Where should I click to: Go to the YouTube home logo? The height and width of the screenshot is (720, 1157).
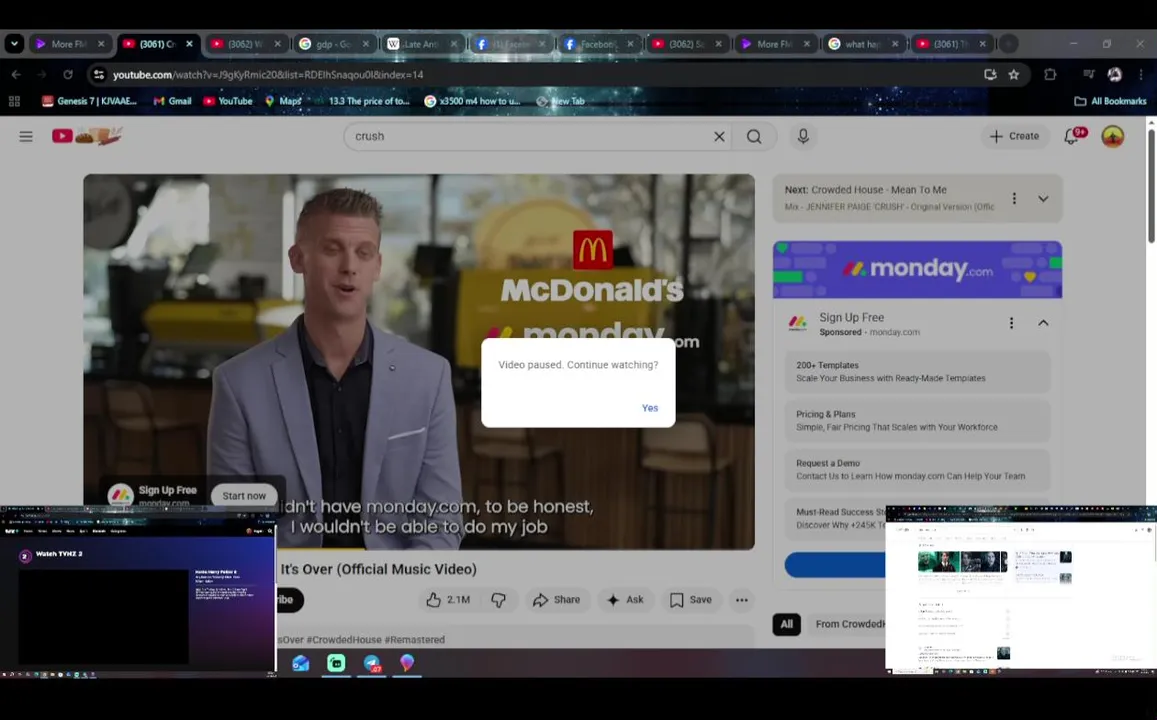[86, 136]
